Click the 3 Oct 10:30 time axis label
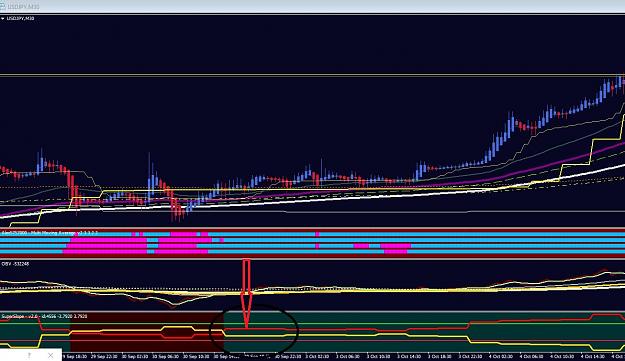625x361 pixels. pos(379,356)
